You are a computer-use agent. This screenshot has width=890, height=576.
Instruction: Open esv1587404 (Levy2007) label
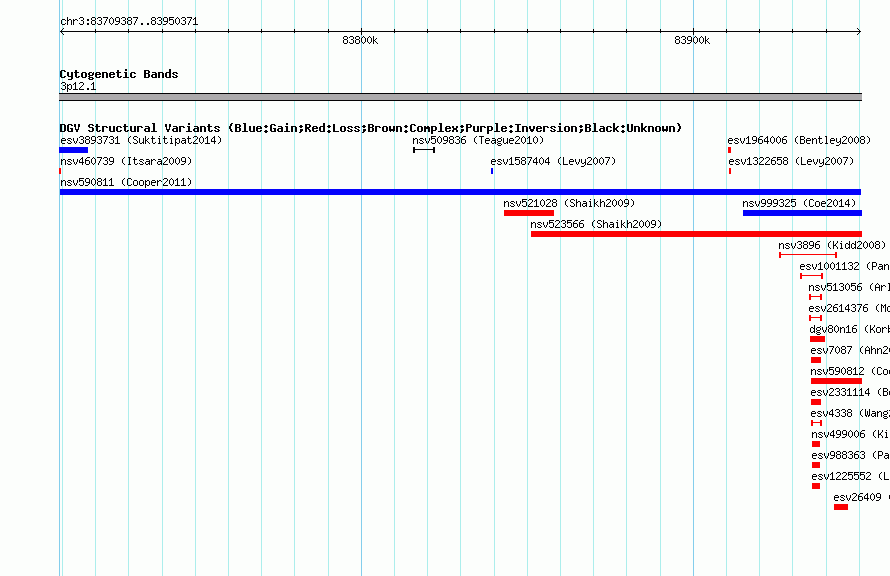click(x=553, y=161)
